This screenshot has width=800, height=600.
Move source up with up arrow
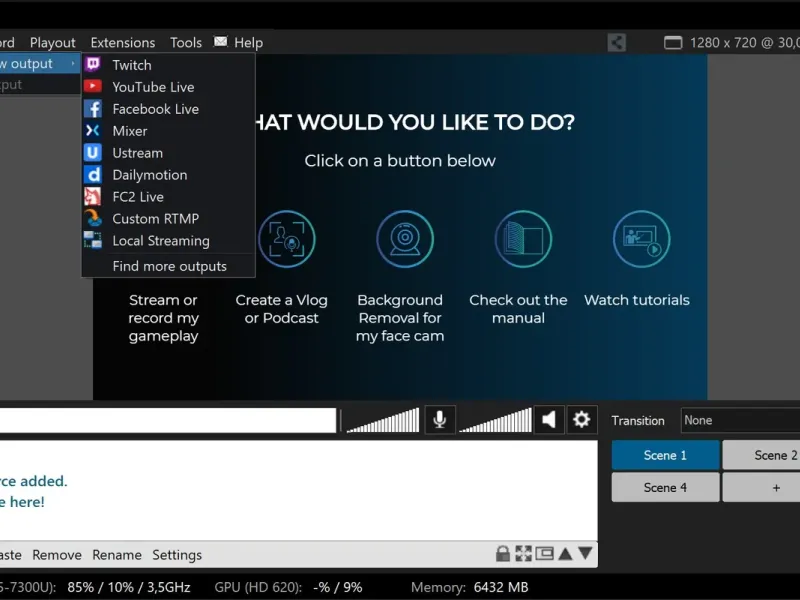tap(565, 554)
